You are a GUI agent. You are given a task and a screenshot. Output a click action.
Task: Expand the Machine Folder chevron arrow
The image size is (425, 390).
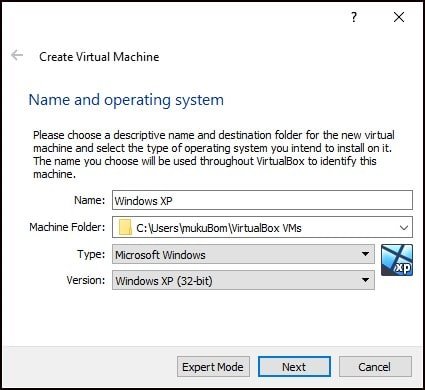[x=404, y=228]
